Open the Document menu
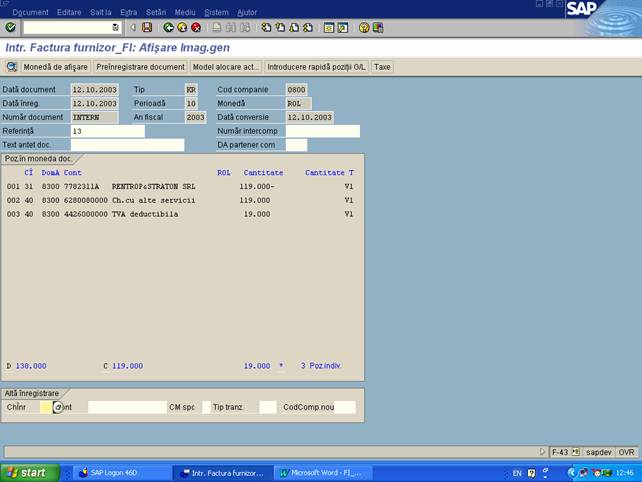 pos(30,12)
